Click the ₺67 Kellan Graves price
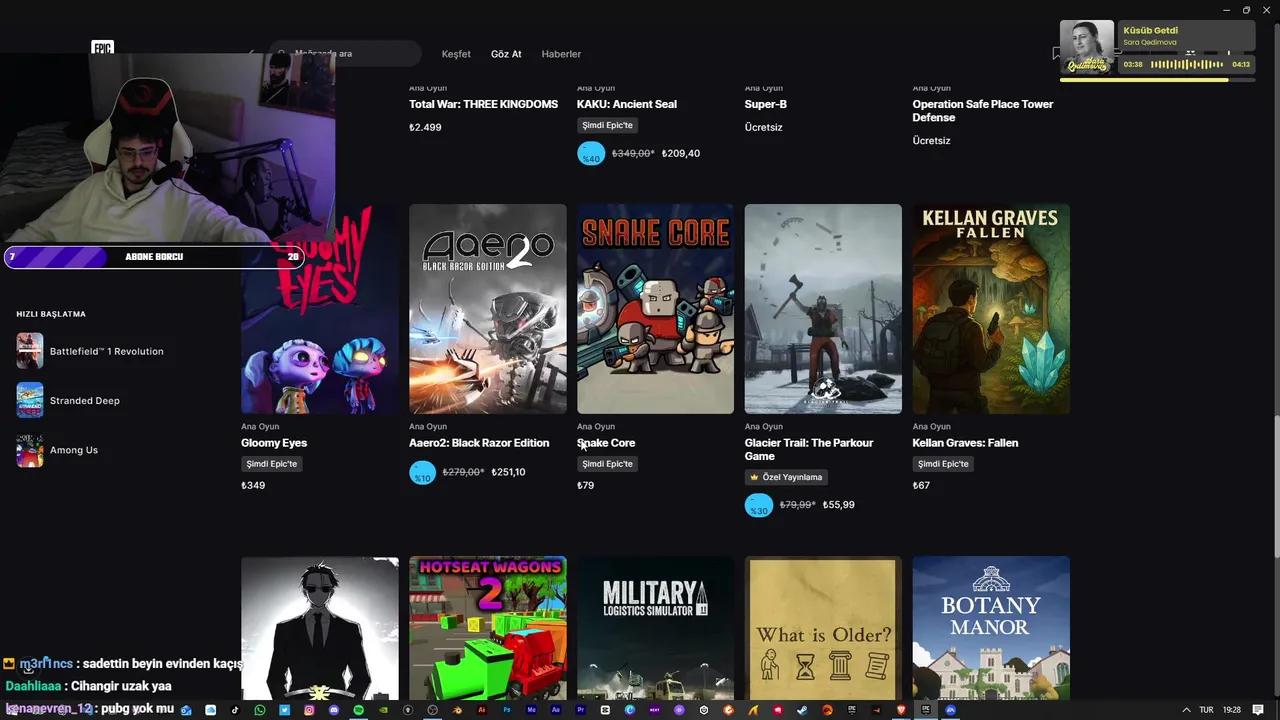This screenshot has width=1280, height=720. pos(921,485)
